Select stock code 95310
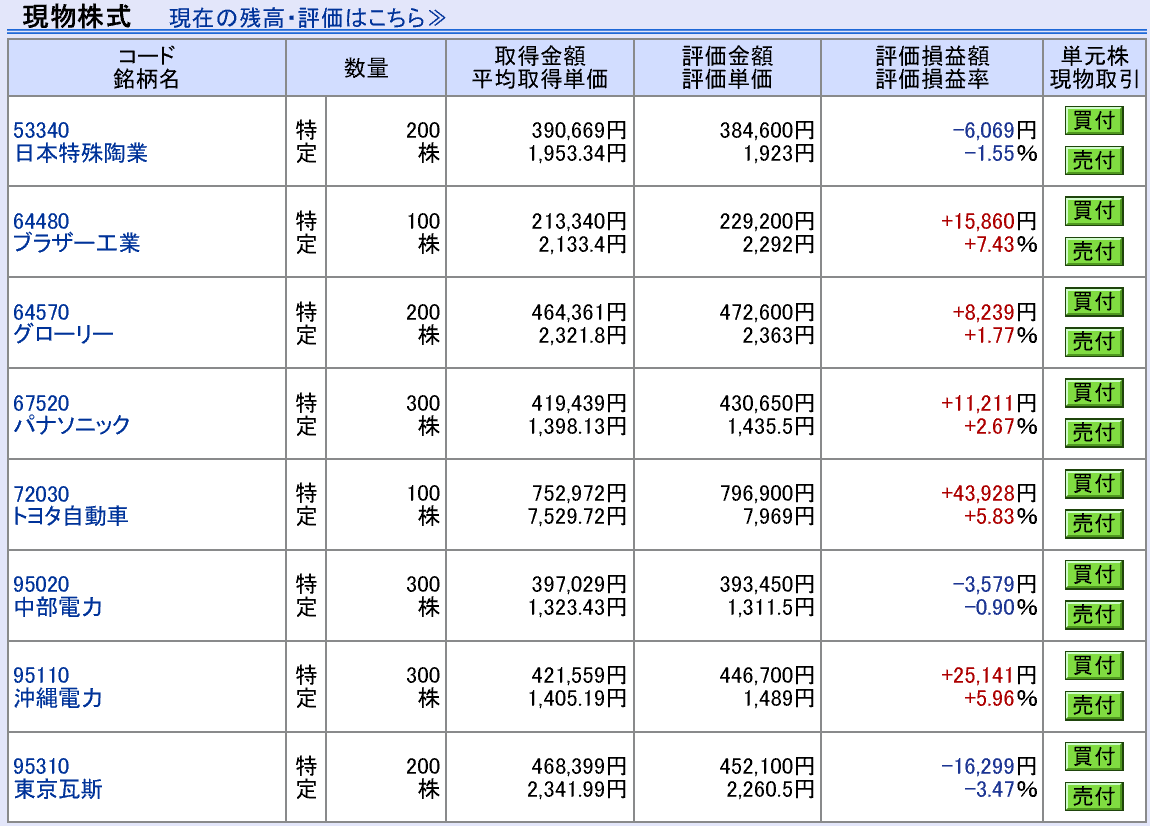1150x826 pixels. click(x=41, y=767)
